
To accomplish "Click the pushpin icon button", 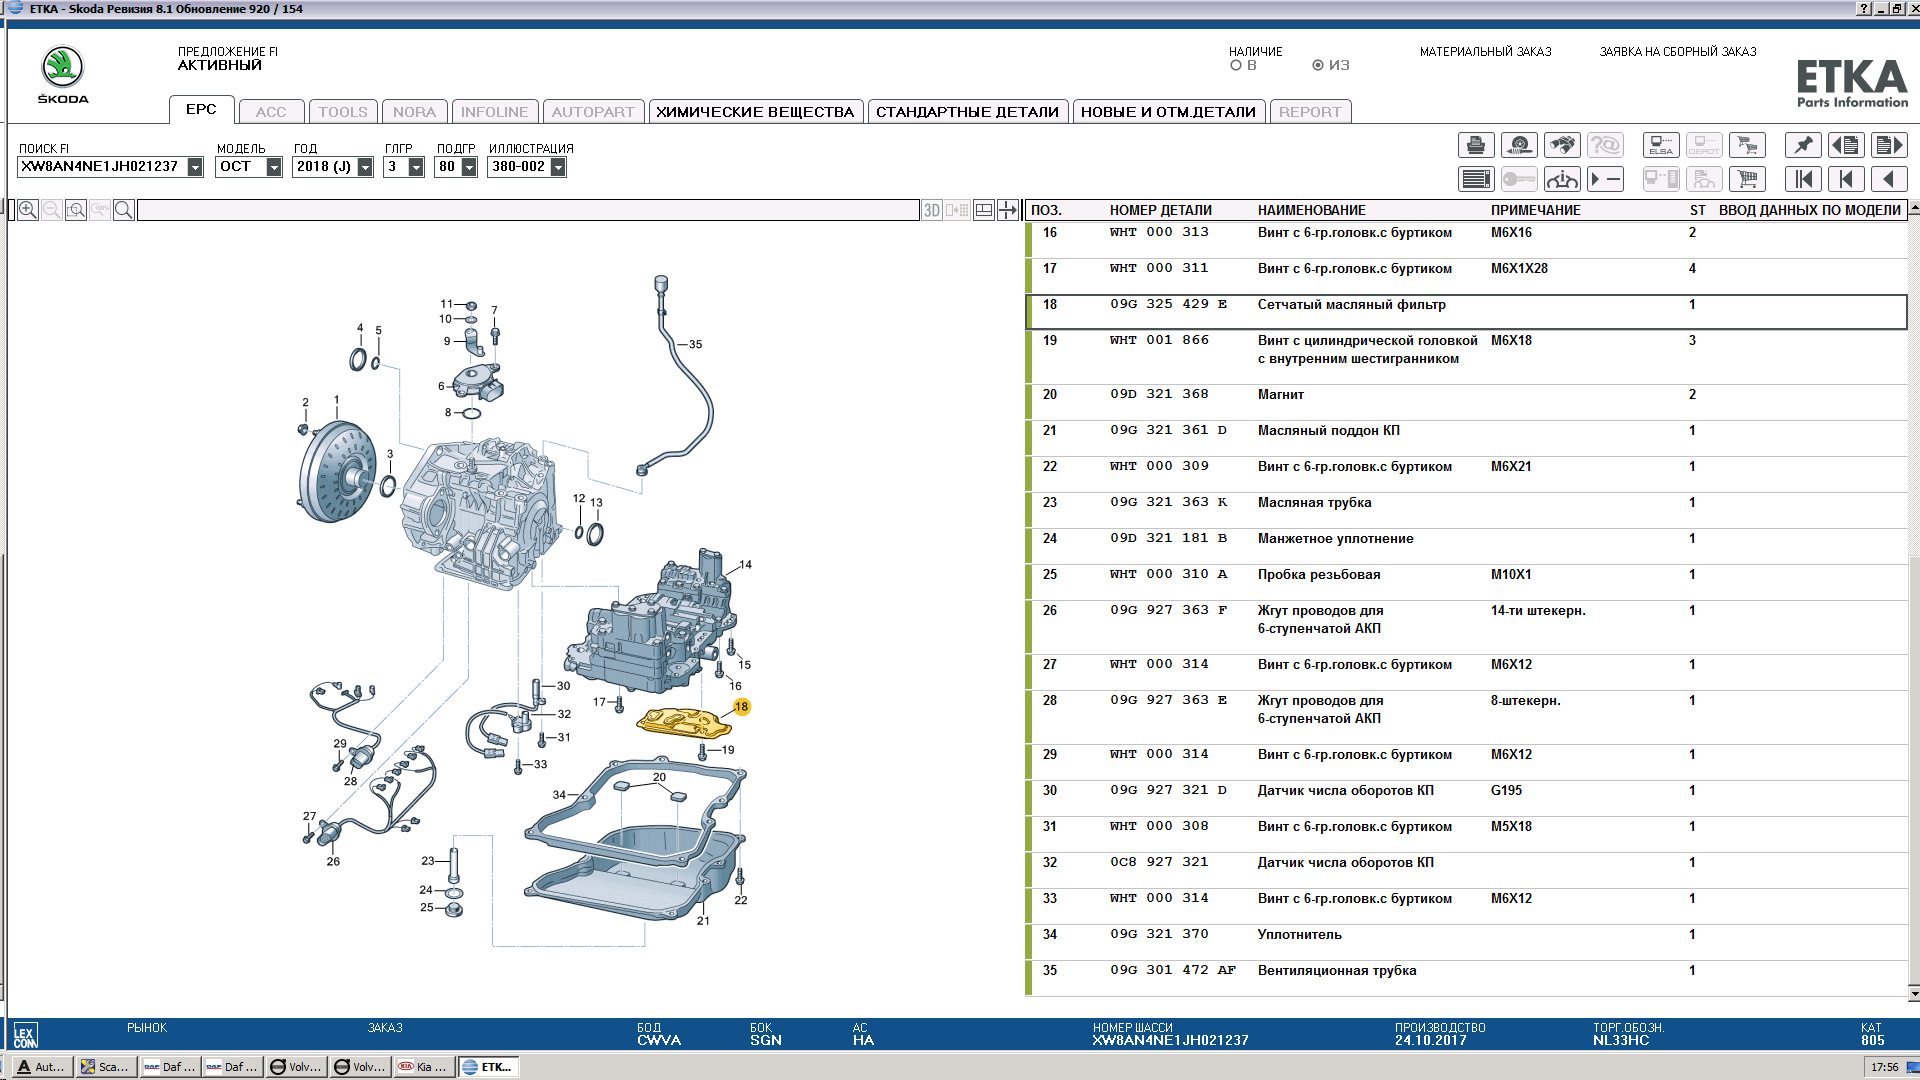I will click(1802, 146).
